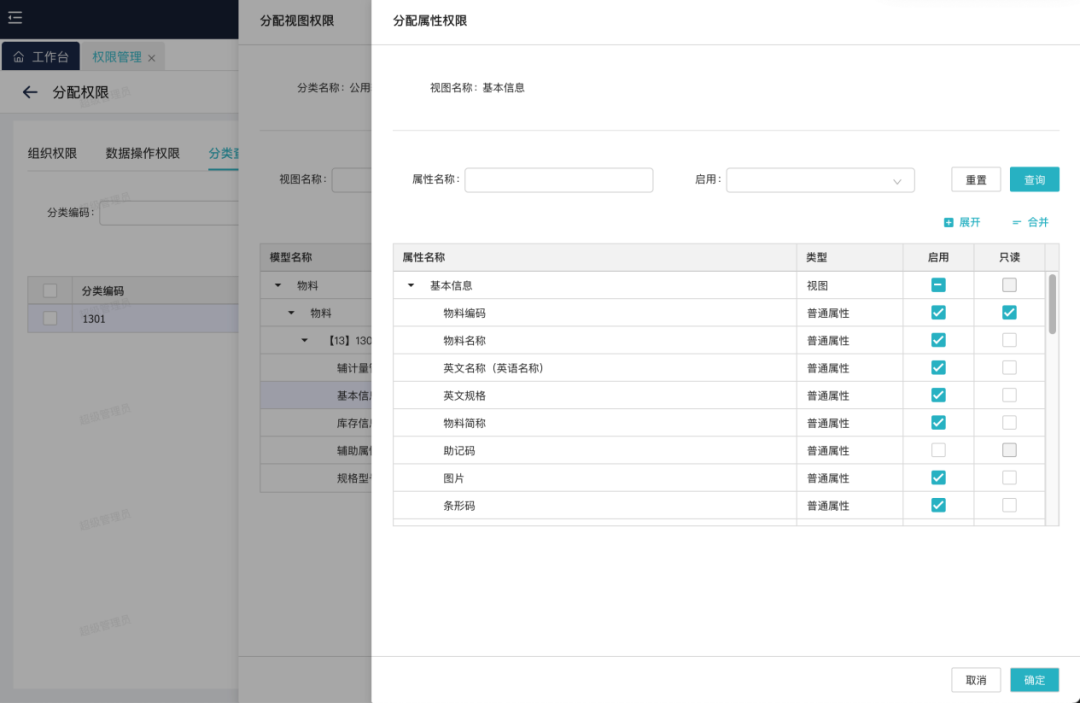Check the 只读 checkbox for 物料名称

1009,340
